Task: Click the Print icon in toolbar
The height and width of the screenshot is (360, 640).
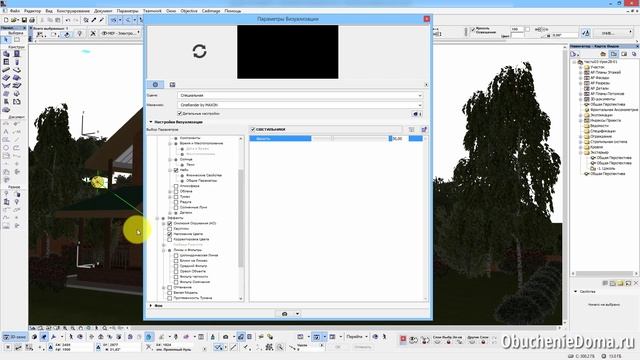Action: click(32, 20)
